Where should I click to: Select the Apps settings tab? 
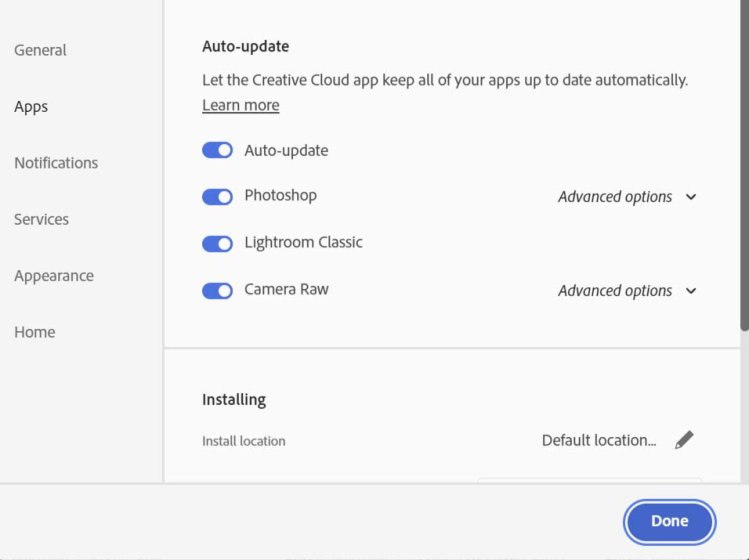pyautogui.click(x=31, y=107)
